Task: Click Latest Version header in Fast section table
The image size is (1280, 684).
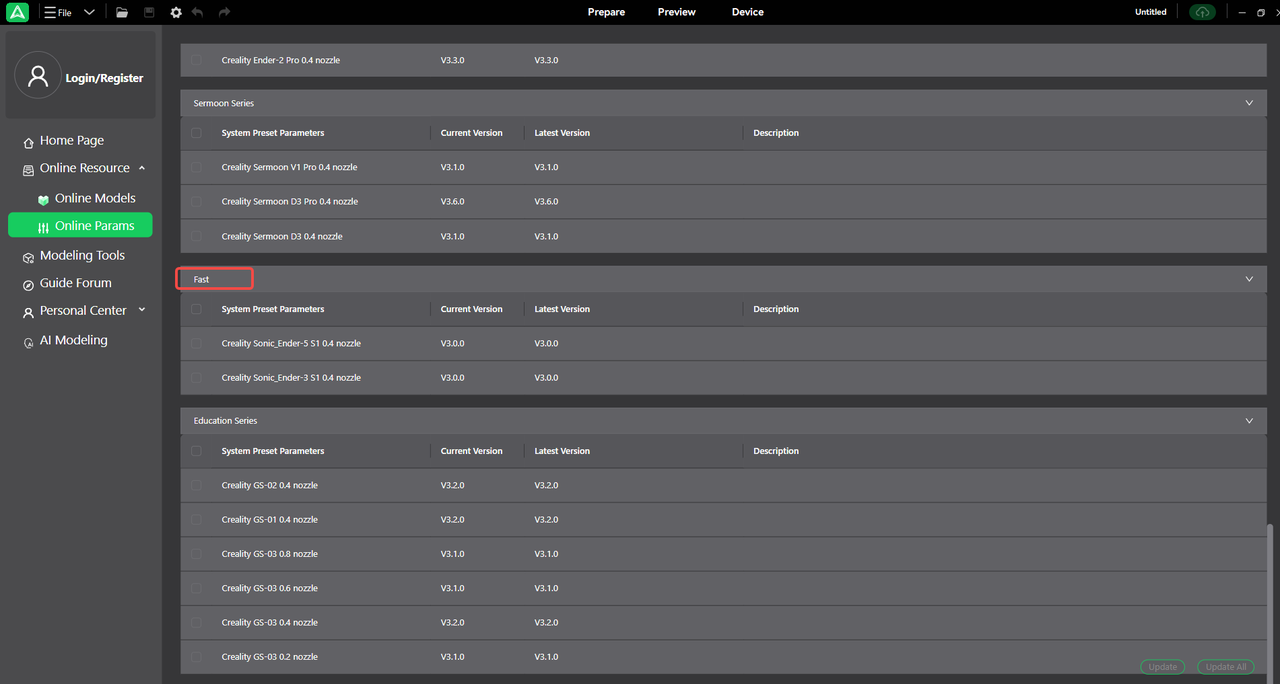Action: [562, 309]
